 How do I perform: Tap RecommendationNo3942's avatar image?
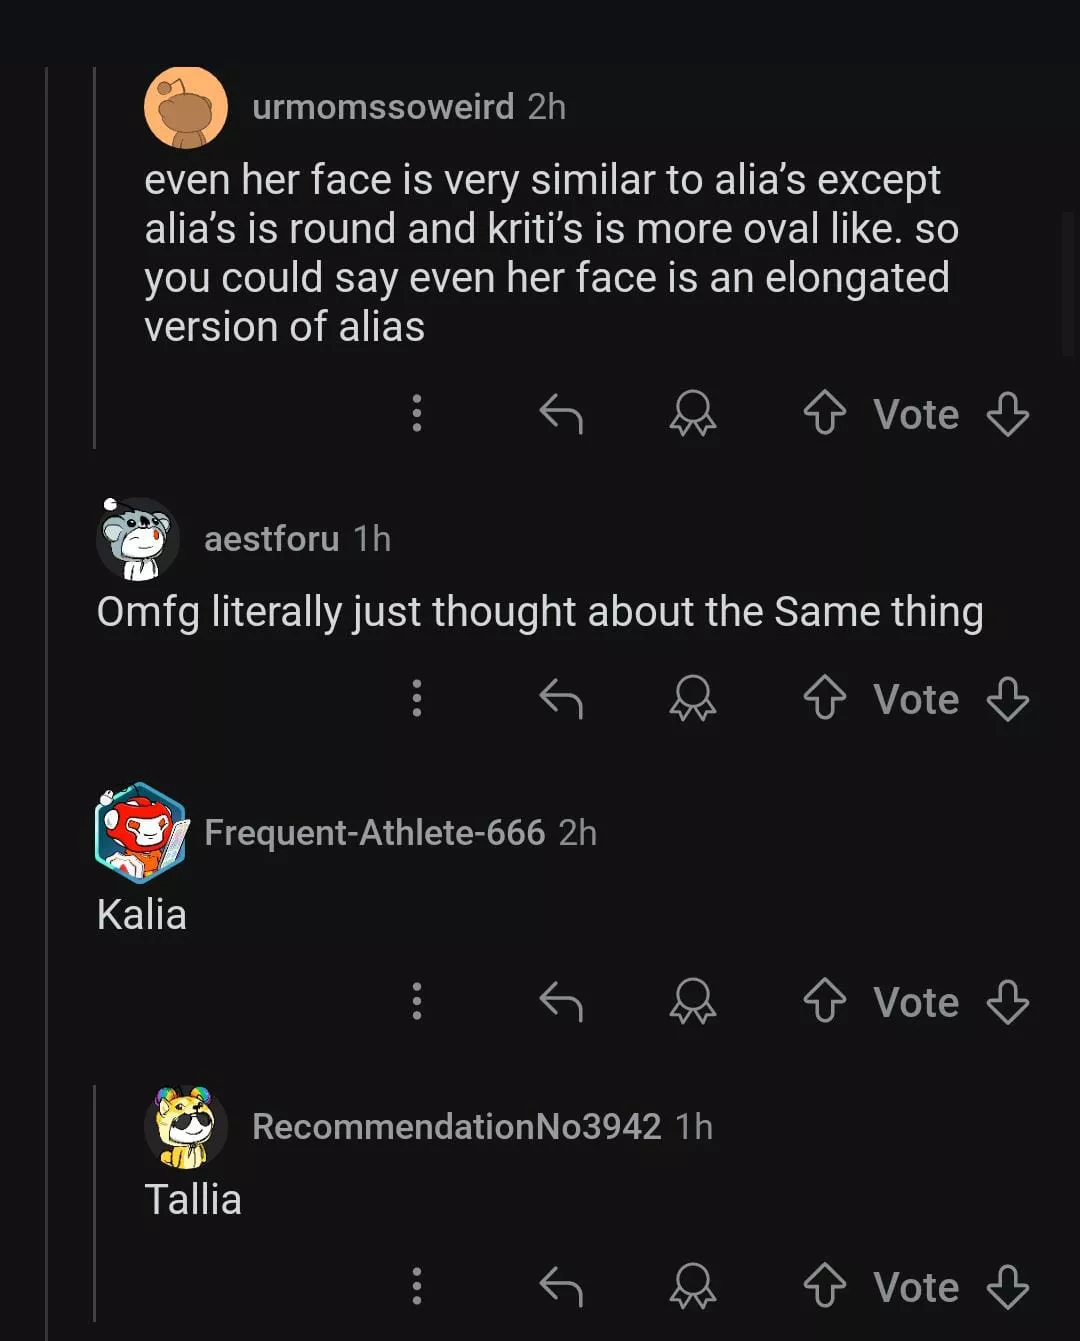(x=186, y=1127)
